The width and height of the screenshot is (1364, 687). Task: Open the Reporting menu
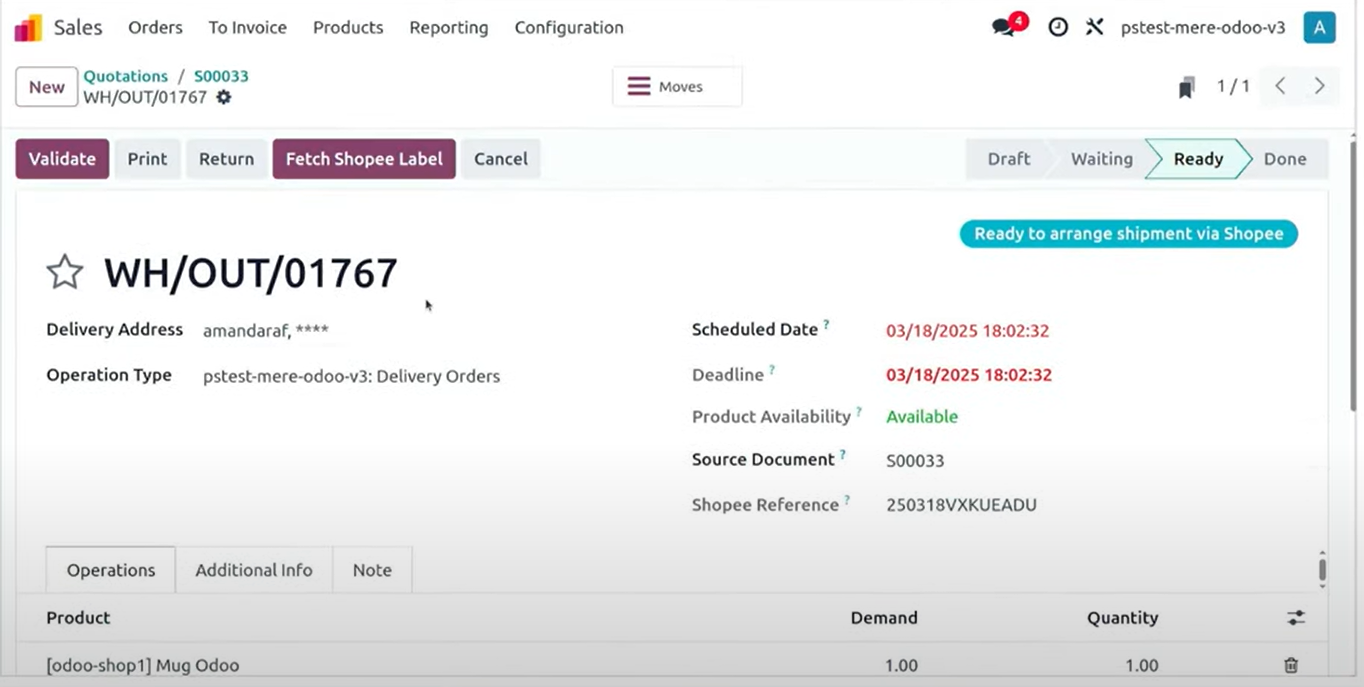[449, 28]
